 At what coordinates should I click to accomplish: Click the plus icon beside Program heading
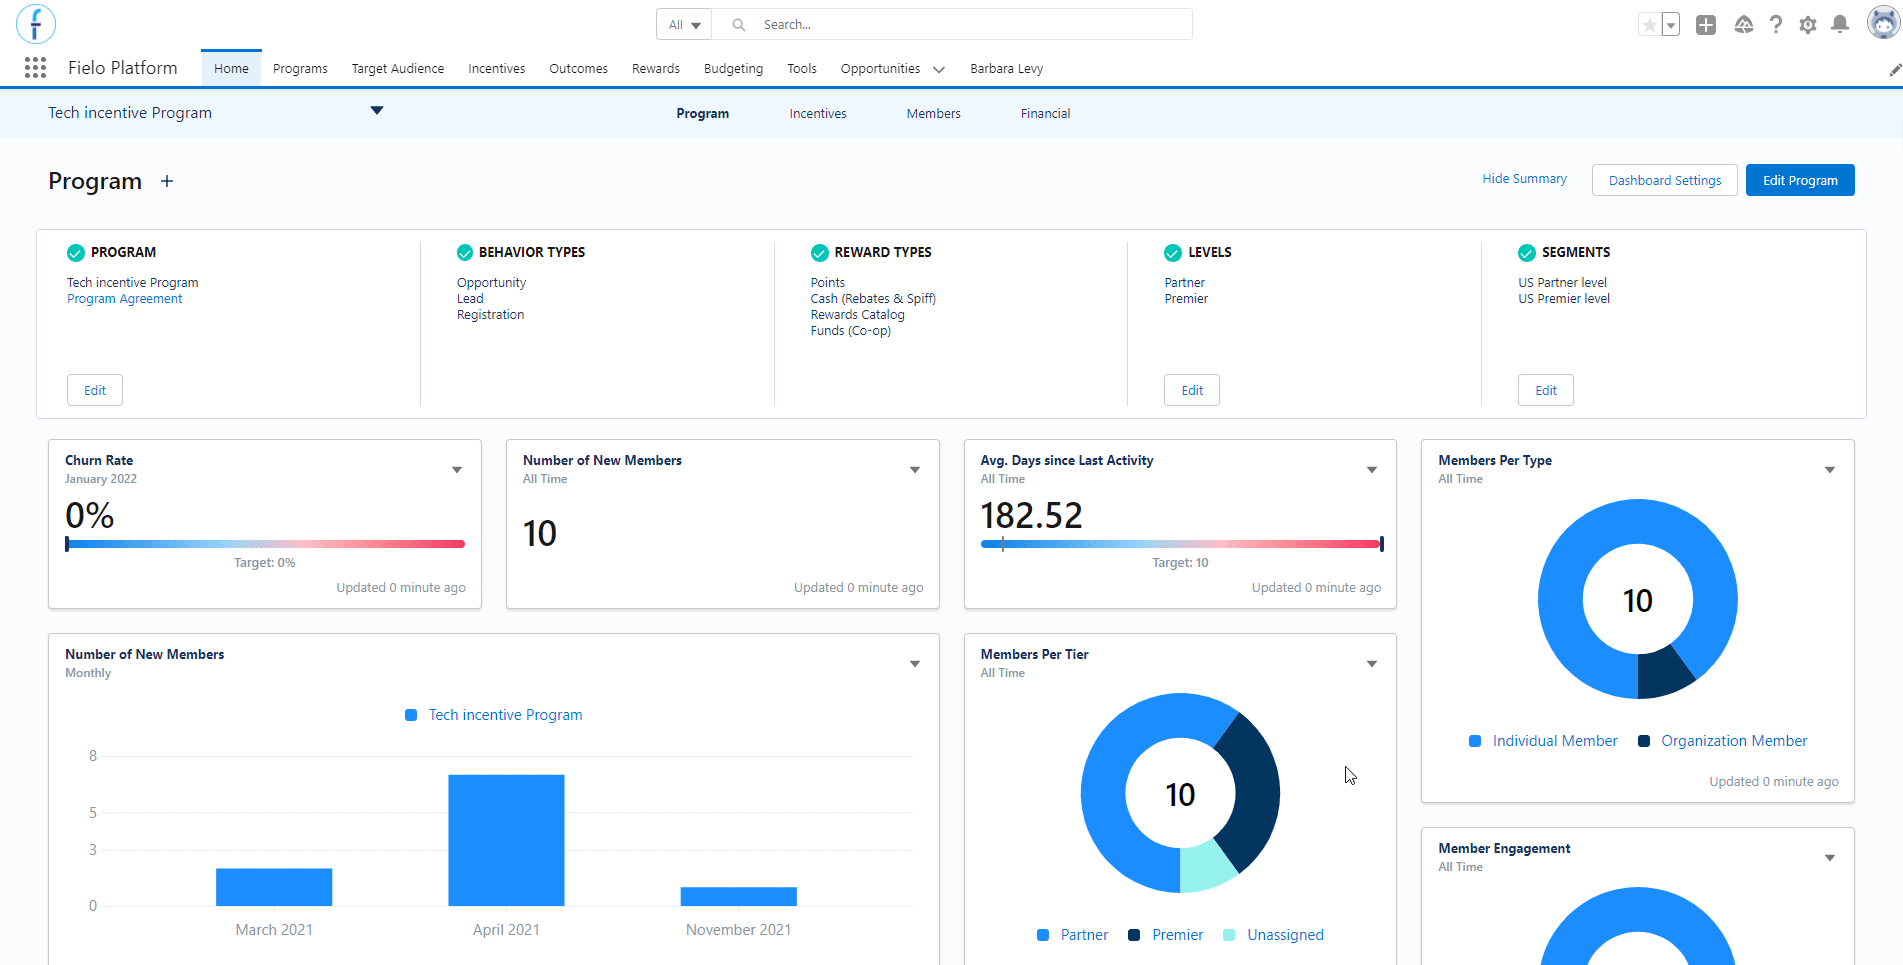[167, 181]
